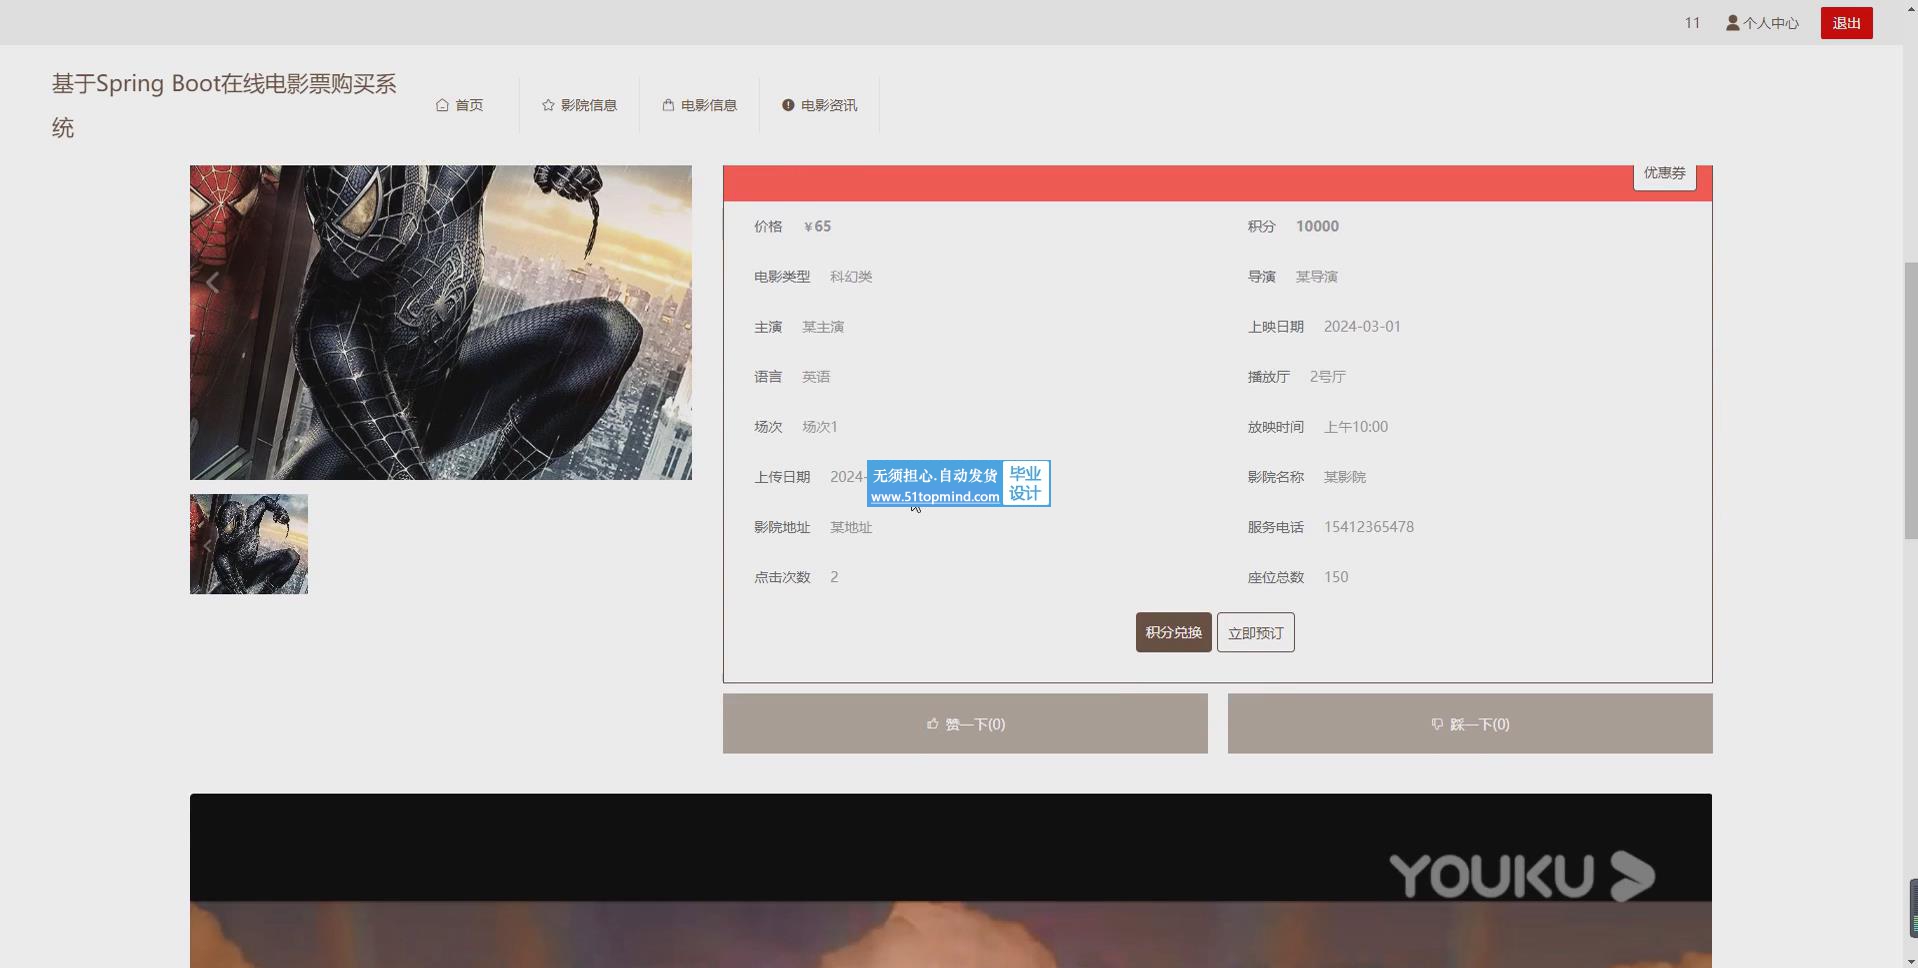Click the total seats value 150

pyautogui.click(x=1336, y=577)
